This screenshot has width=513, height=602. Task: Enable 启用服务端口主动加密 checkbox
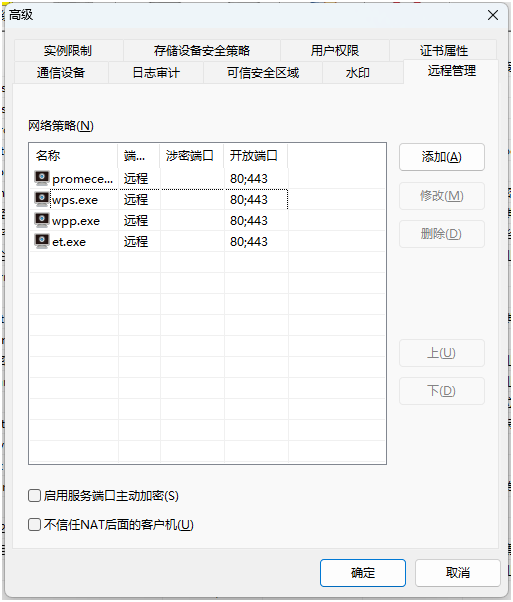coord(35,495)
